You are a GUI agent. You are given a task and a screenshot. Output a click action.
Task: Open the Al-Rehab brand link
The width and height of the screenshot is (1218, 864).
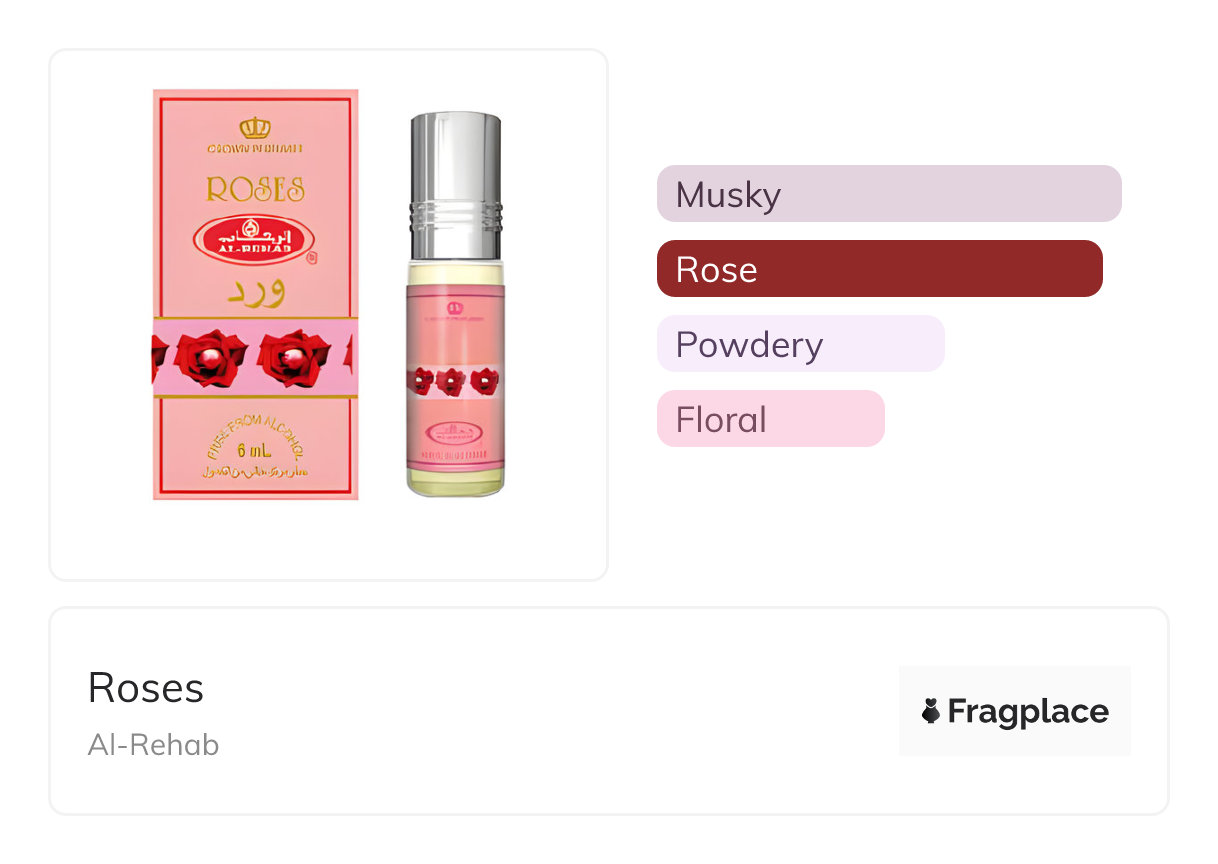point(153,745)
